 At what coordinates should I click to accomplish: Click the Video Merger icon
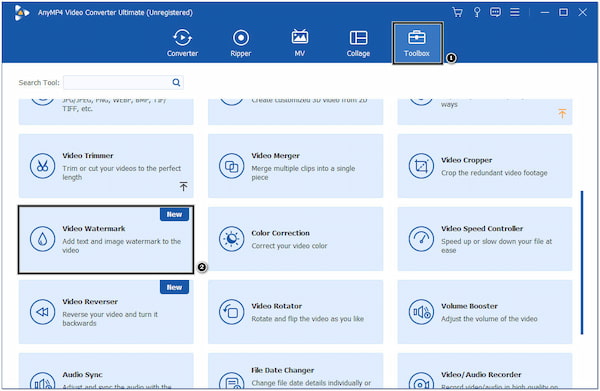[232, 166]
